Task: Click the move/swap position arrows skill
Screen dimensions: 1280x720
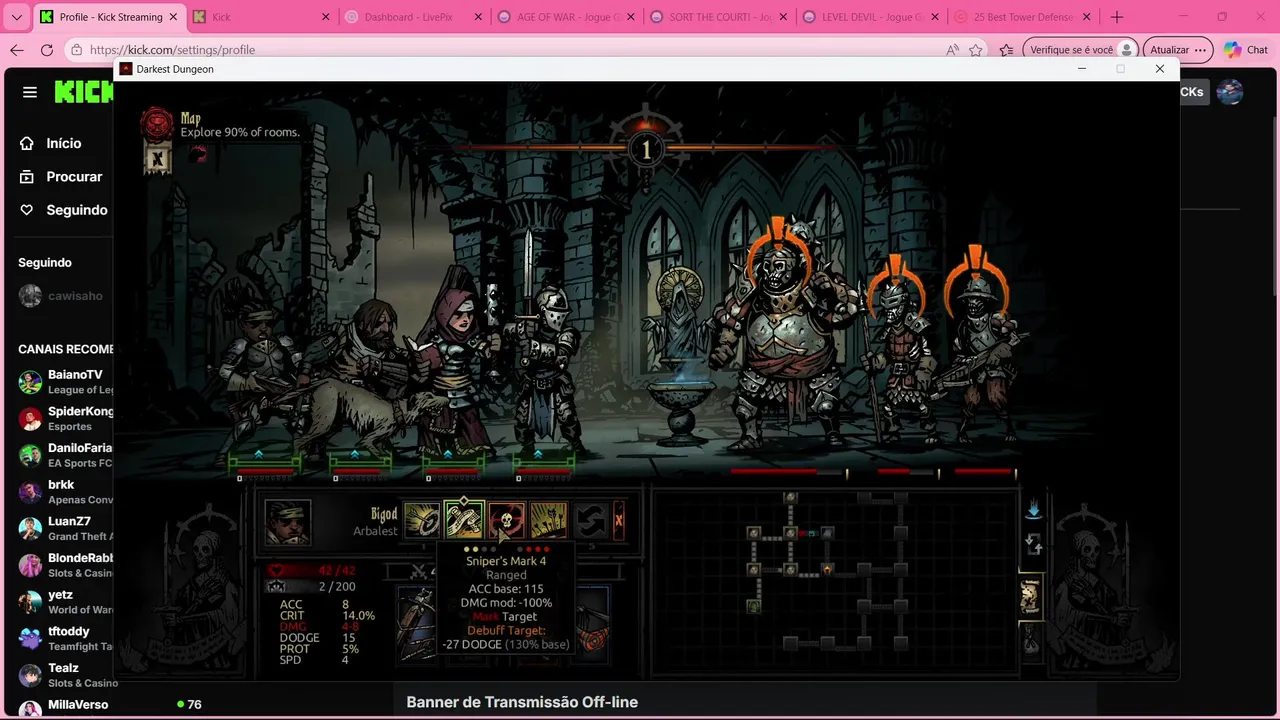Action: pyautogui.click(x=590, y=520)
